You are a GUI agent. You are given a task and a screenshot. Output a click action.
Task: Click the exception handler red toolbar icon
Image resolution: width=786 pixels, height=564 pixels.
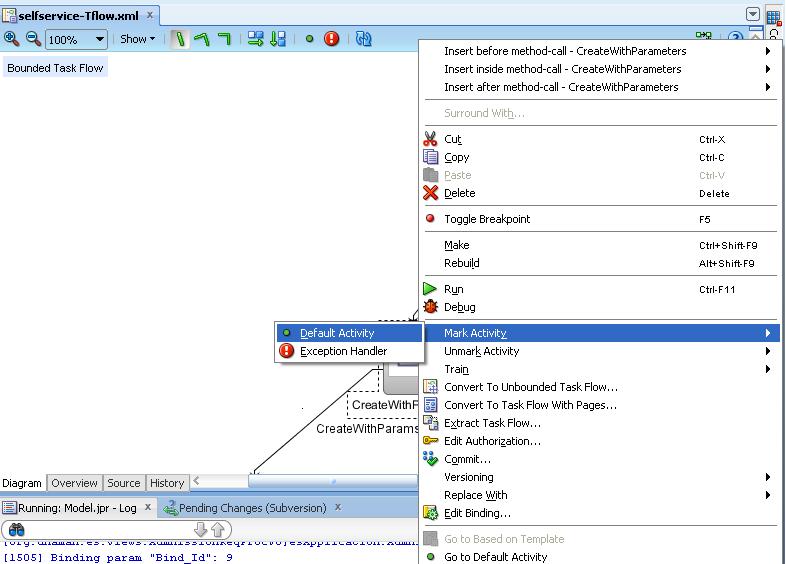(332, 40)
